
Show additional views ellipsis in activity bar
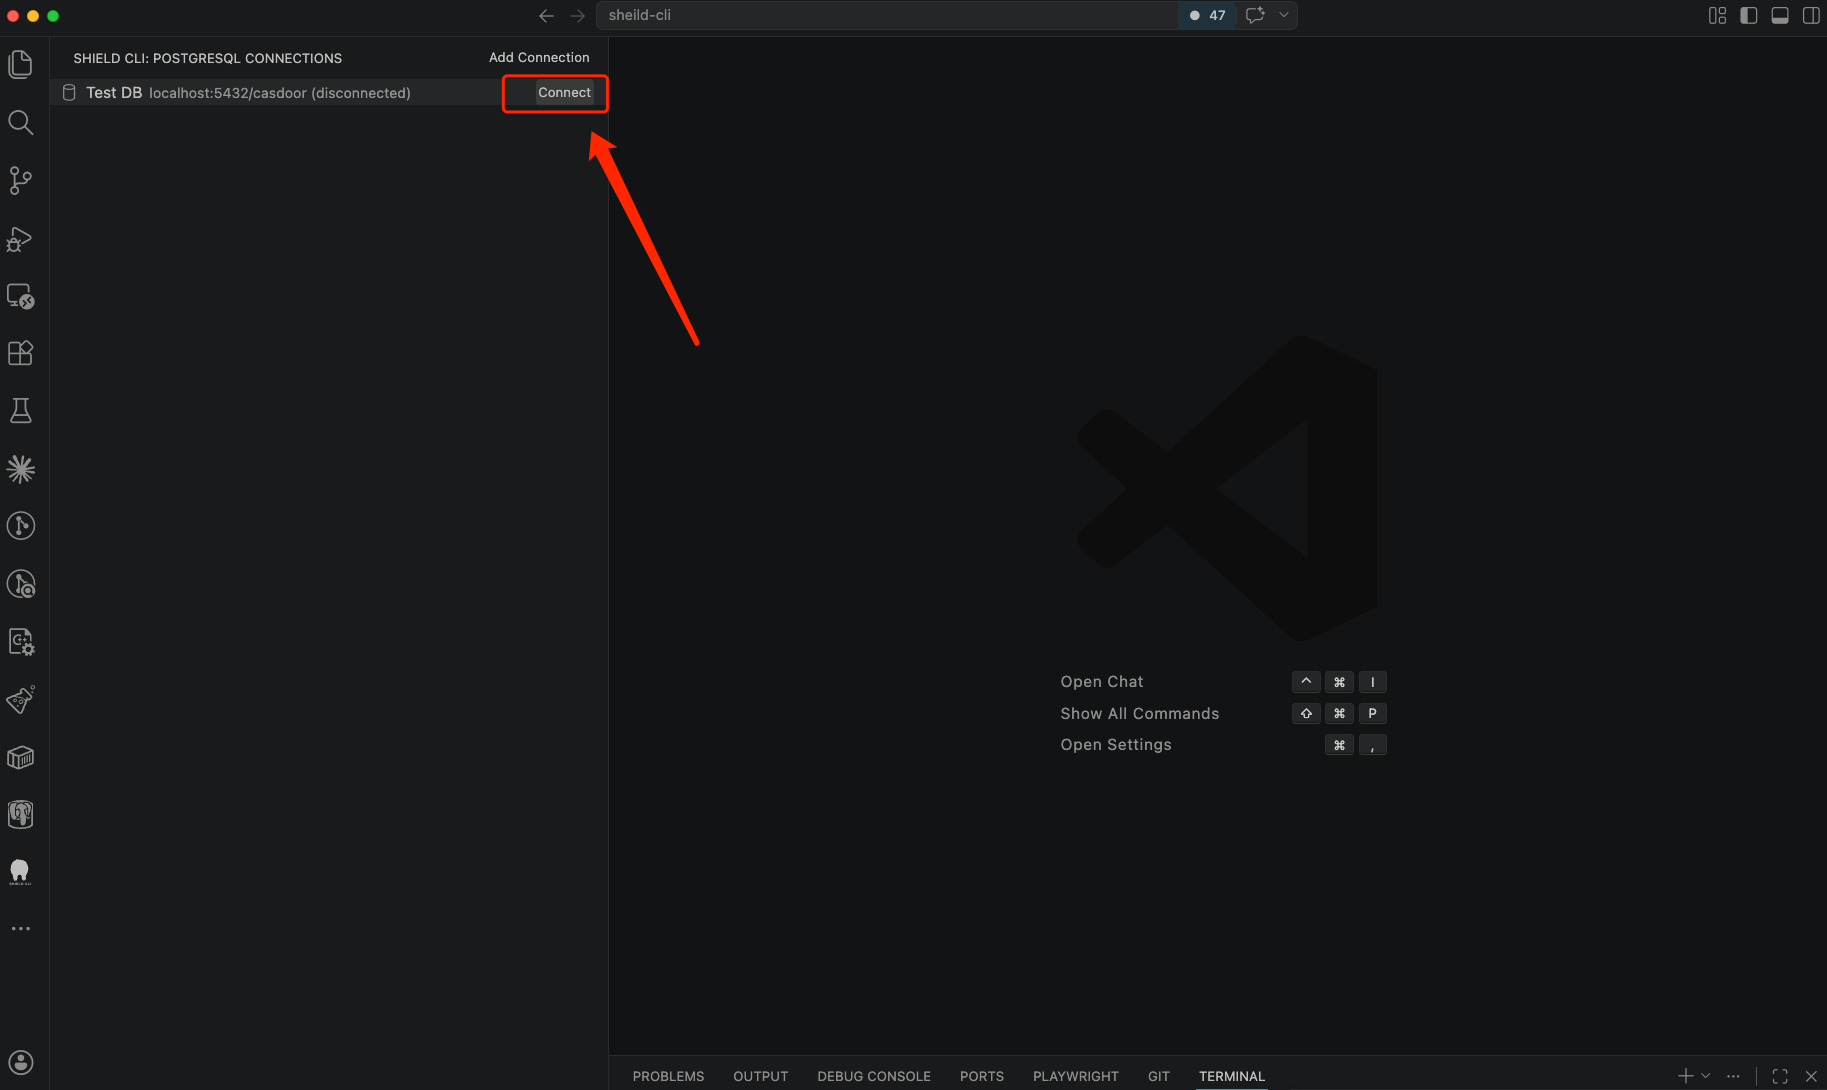pos(20,929)
